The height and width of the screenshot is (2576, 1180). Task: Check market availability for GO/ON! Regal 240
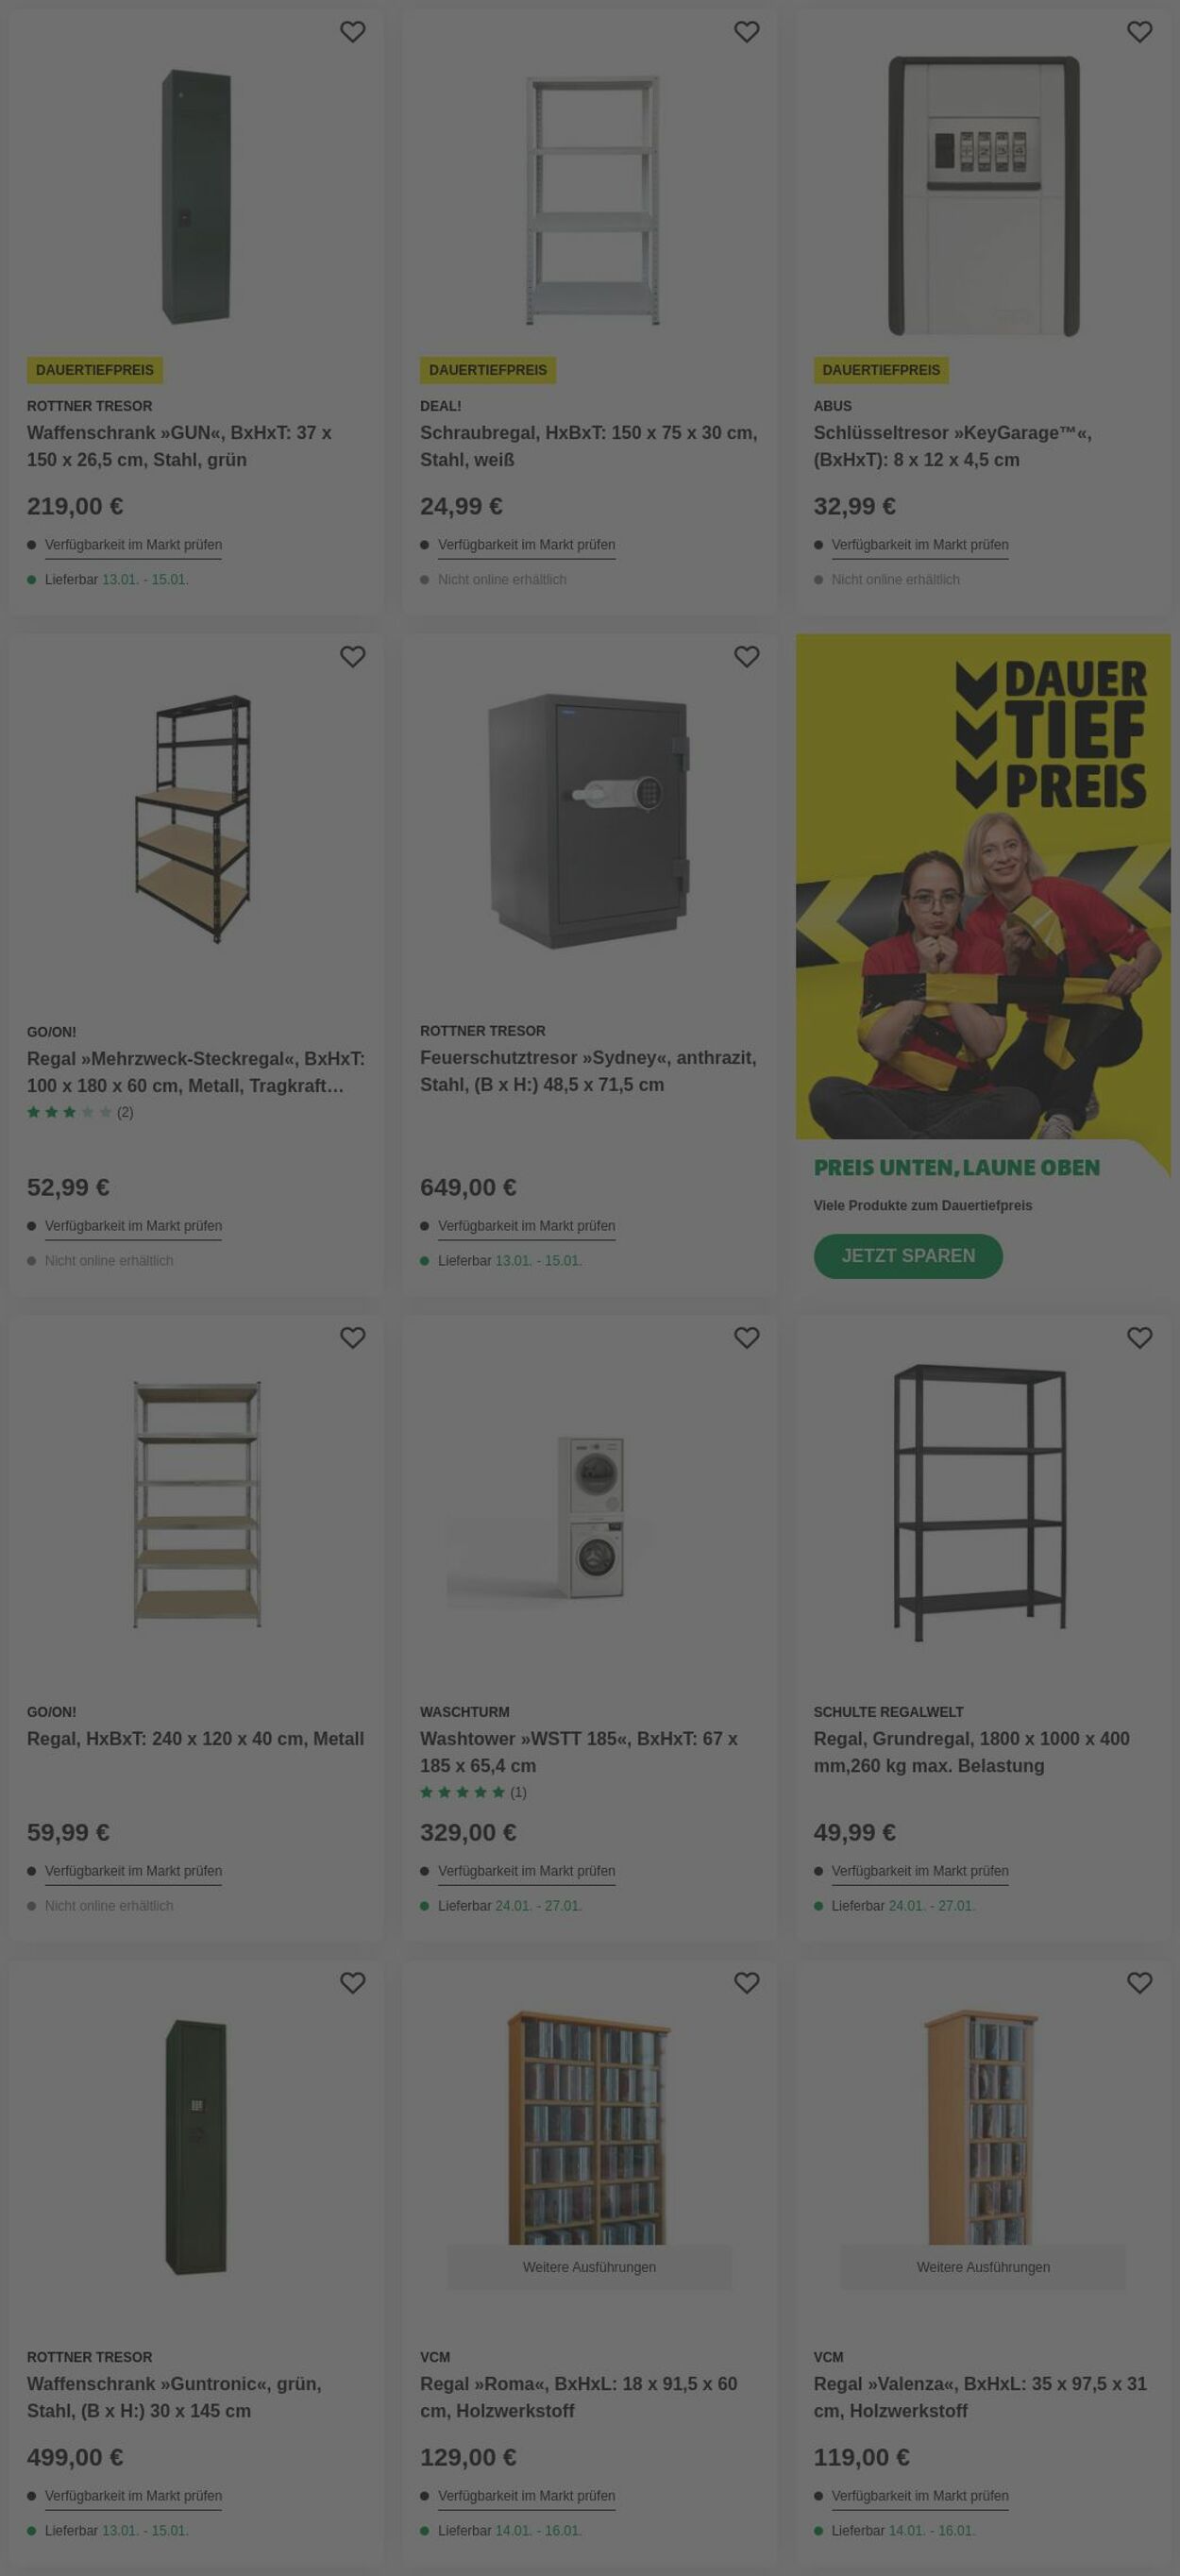[133, 1871]
